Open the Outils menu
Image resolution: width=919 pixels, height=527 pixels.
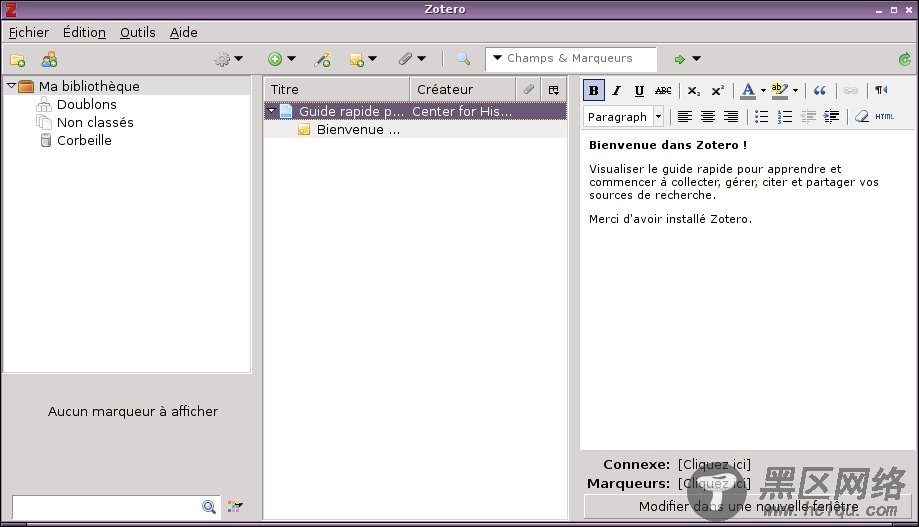point(138,32)
